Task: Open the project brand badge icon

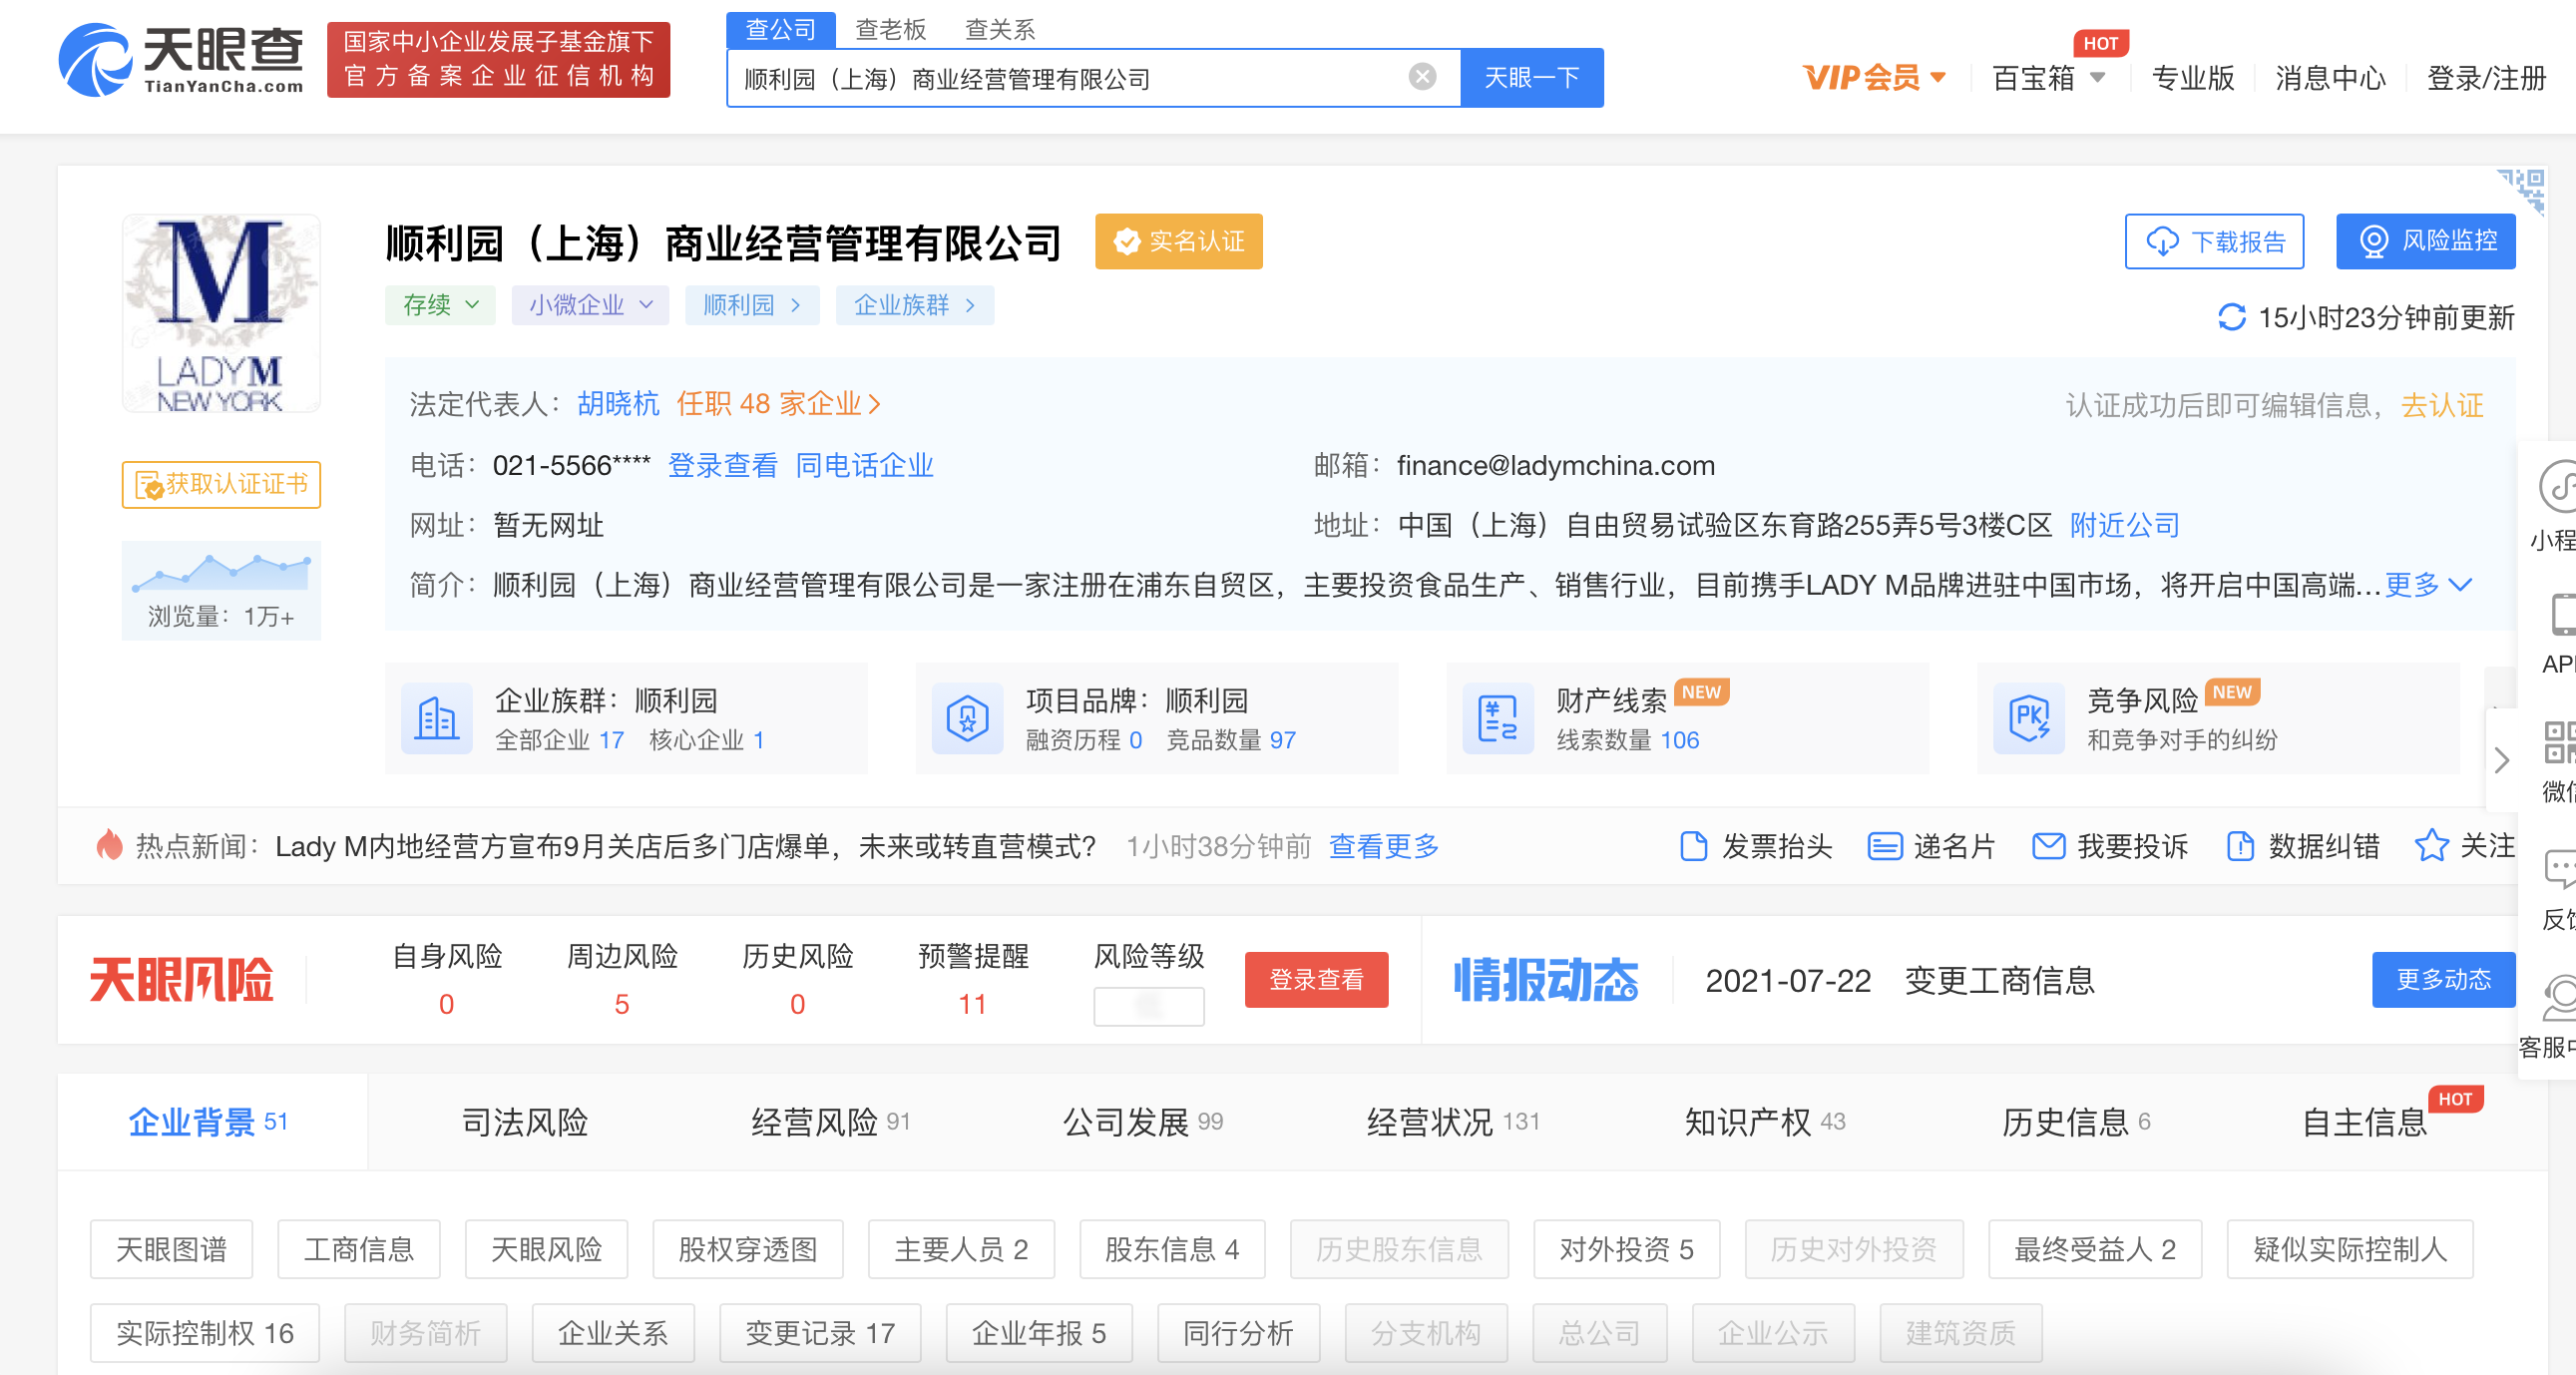Action: (967, 718)
